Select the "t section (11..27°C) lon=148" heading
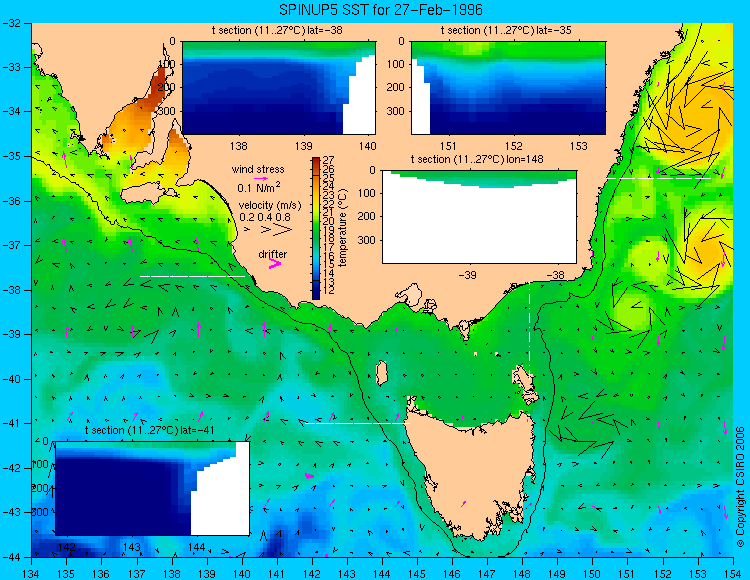The height and width of the screenshot is (580, 750). (x=477, y=159)
